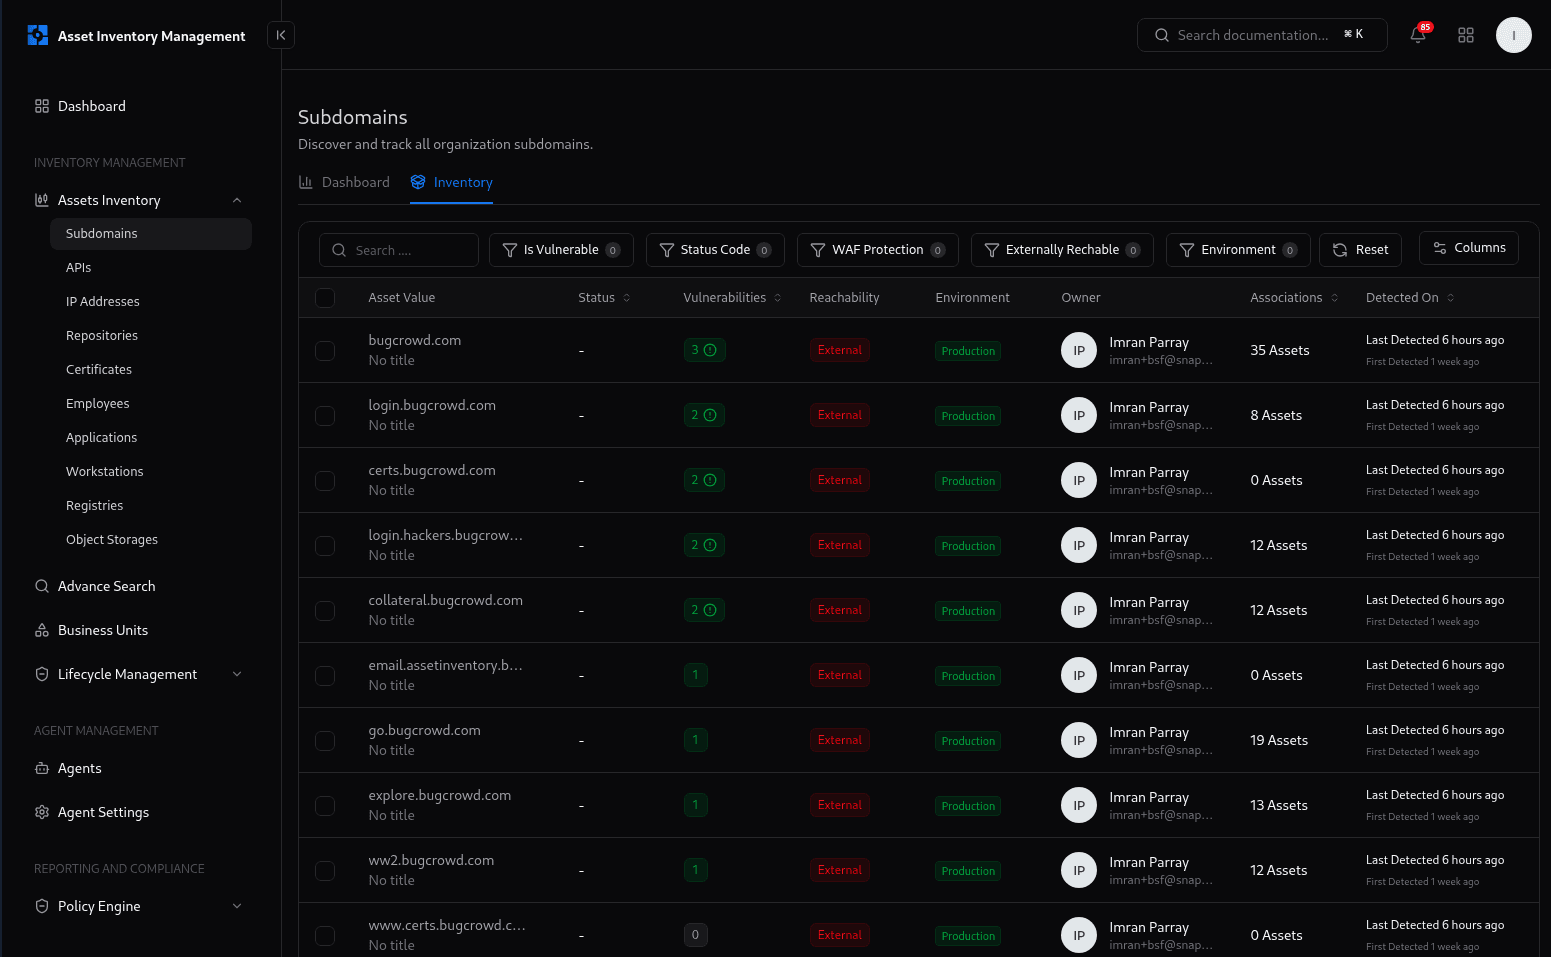The height and width of the screenshot is (957, 1551).
Task: Click the Dashboard sidebar grid icon
Action: coord(42,106)
